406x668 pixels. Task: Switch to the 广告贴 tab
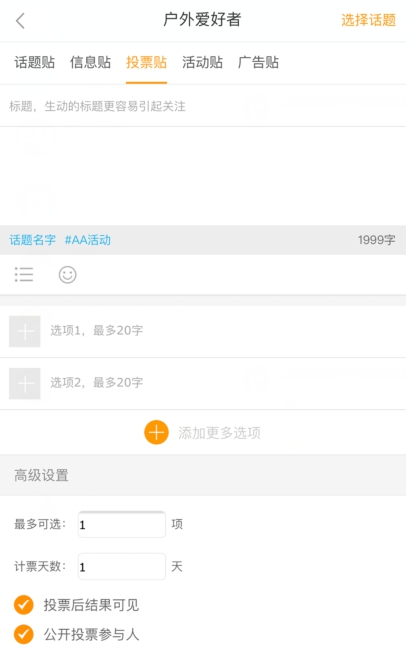[x=258, y=63]
